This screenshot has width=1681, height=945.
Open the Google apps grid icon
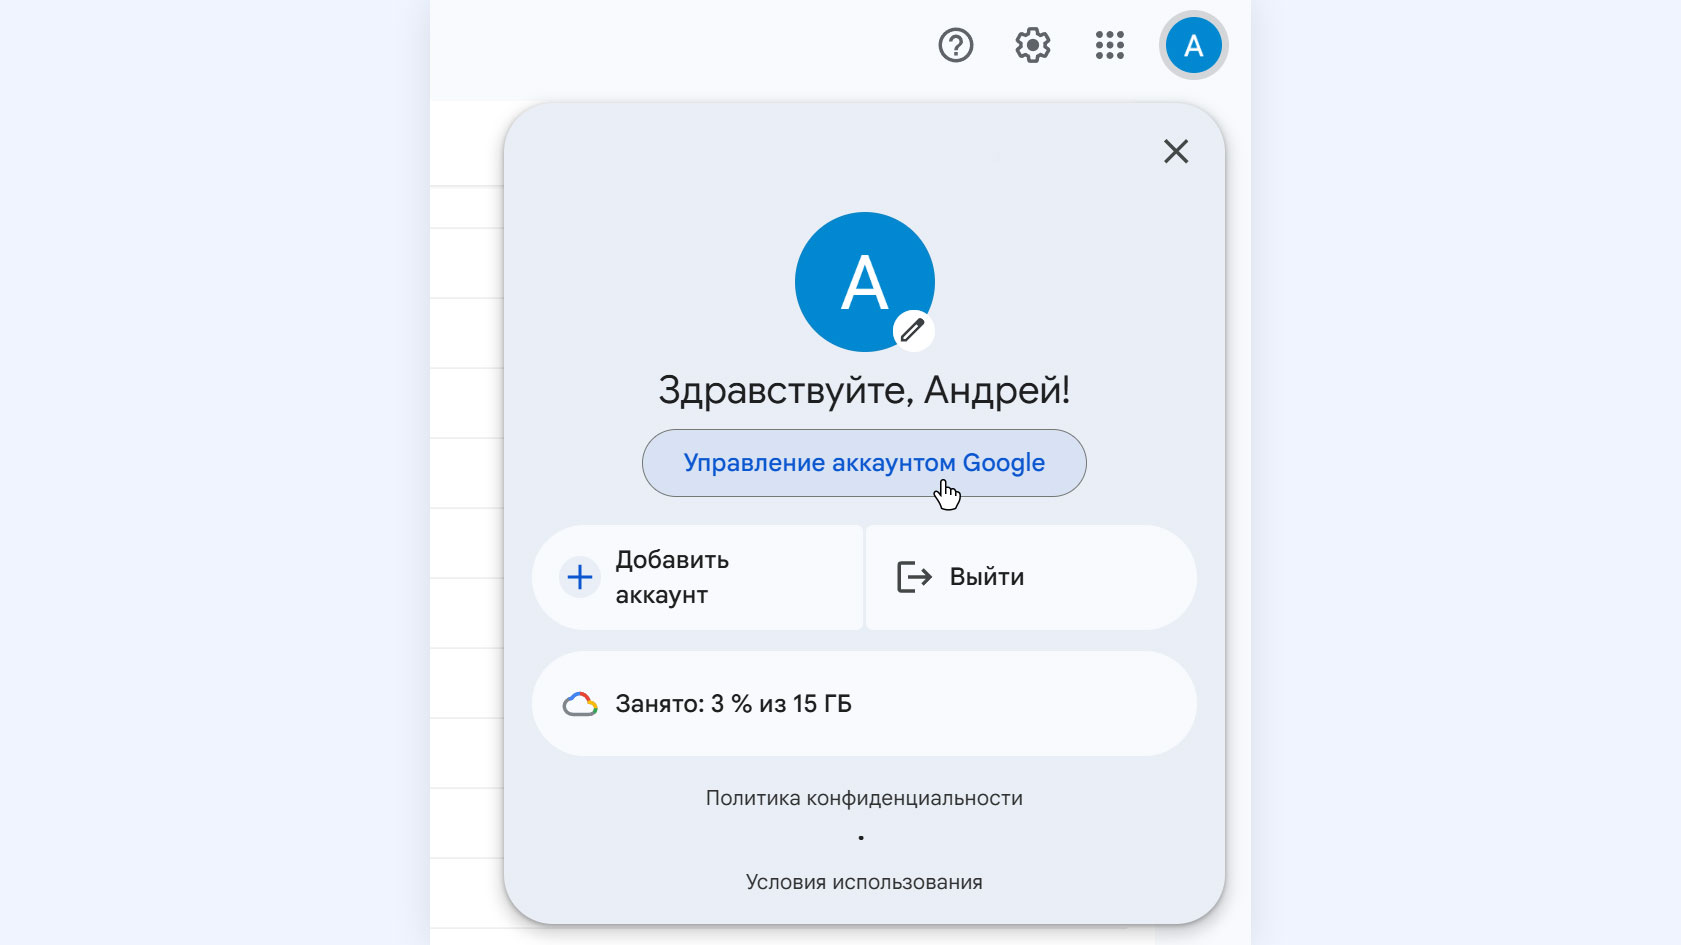click(1110, 45)
